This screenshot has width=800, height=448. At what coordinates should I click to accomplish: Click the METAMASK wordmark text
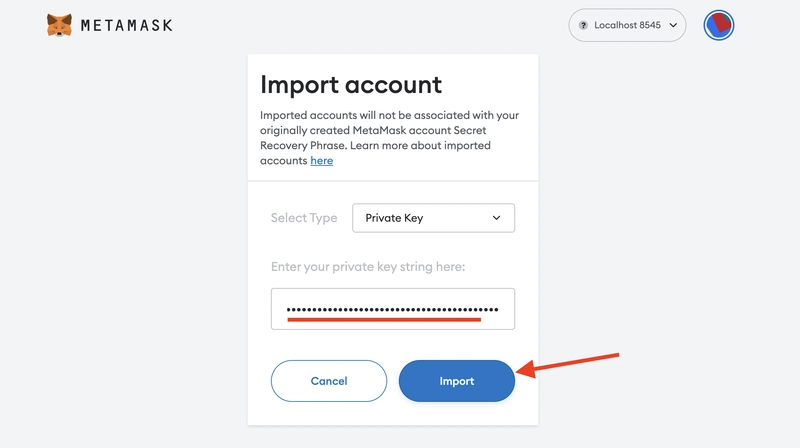[x=127, y=25]
